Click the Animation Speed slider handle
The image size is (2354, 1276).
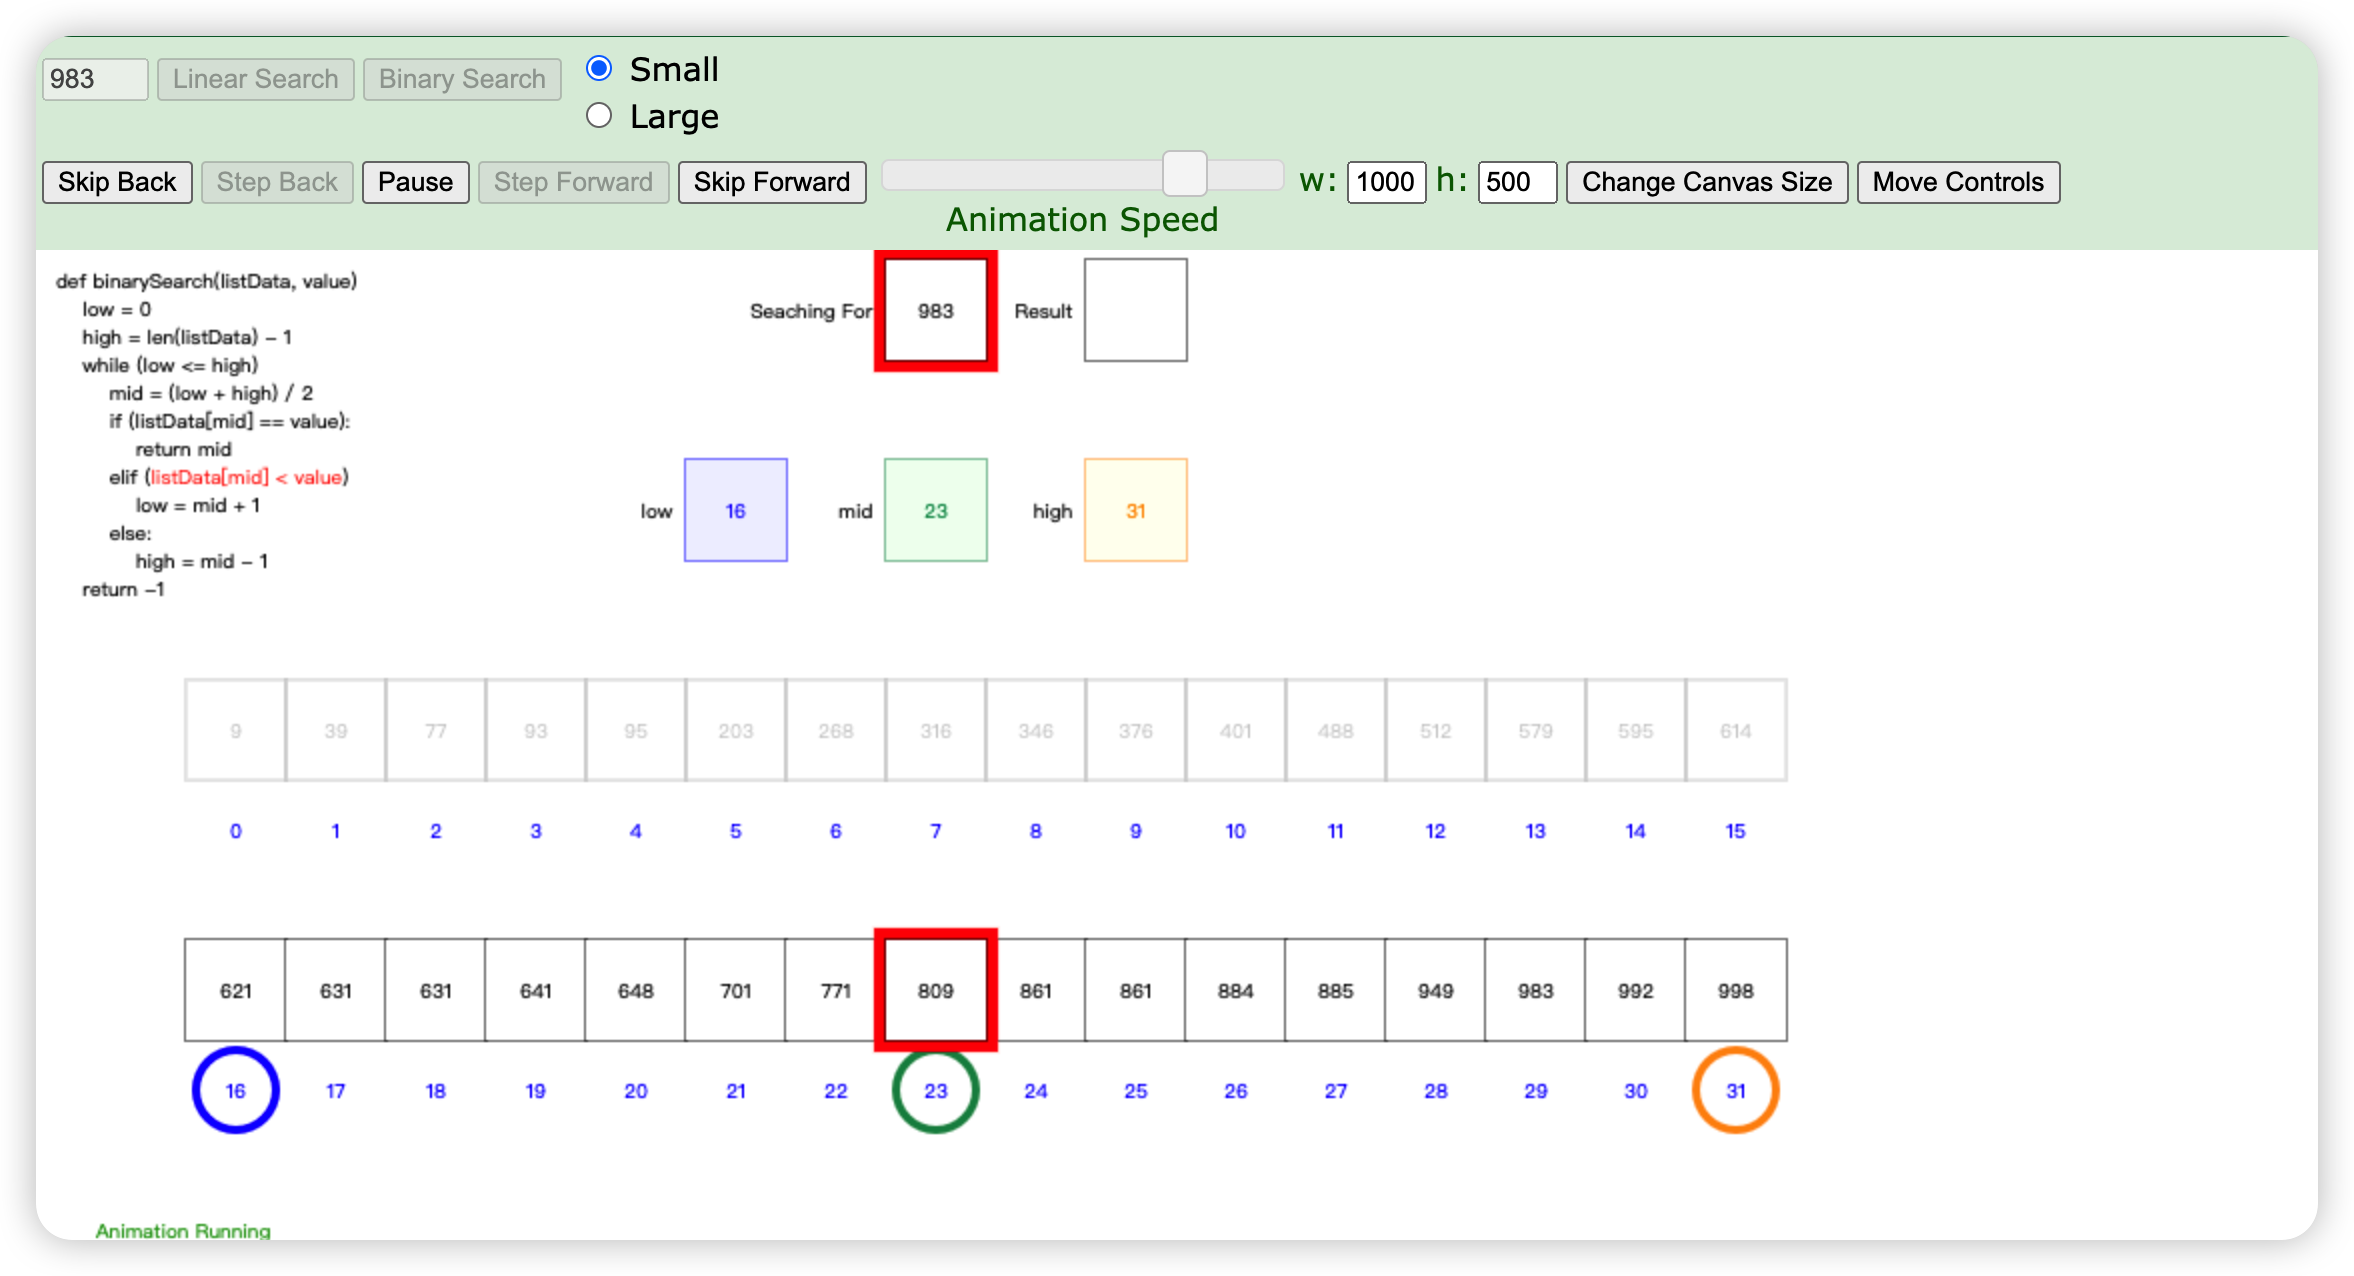coord(1184,174)
